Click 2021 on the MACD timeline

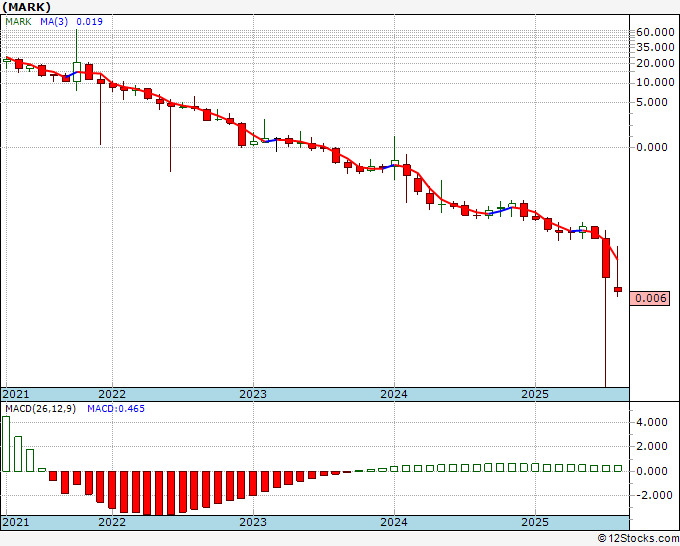click(x=16, y=522)
